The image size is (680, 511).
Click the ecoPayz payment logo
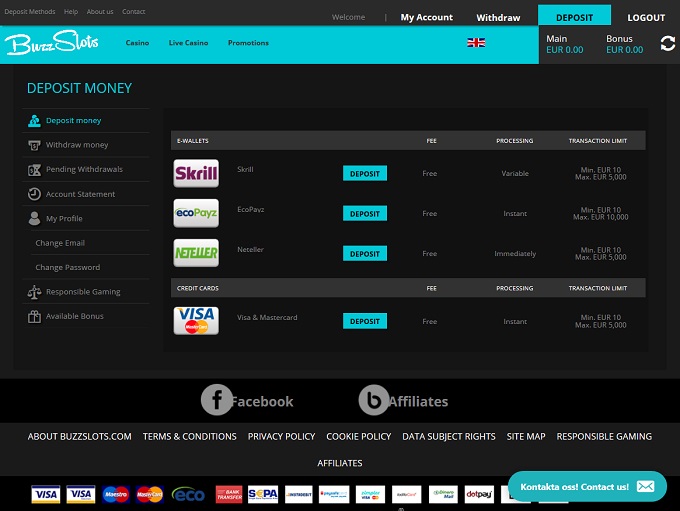[x=196, y=213]
